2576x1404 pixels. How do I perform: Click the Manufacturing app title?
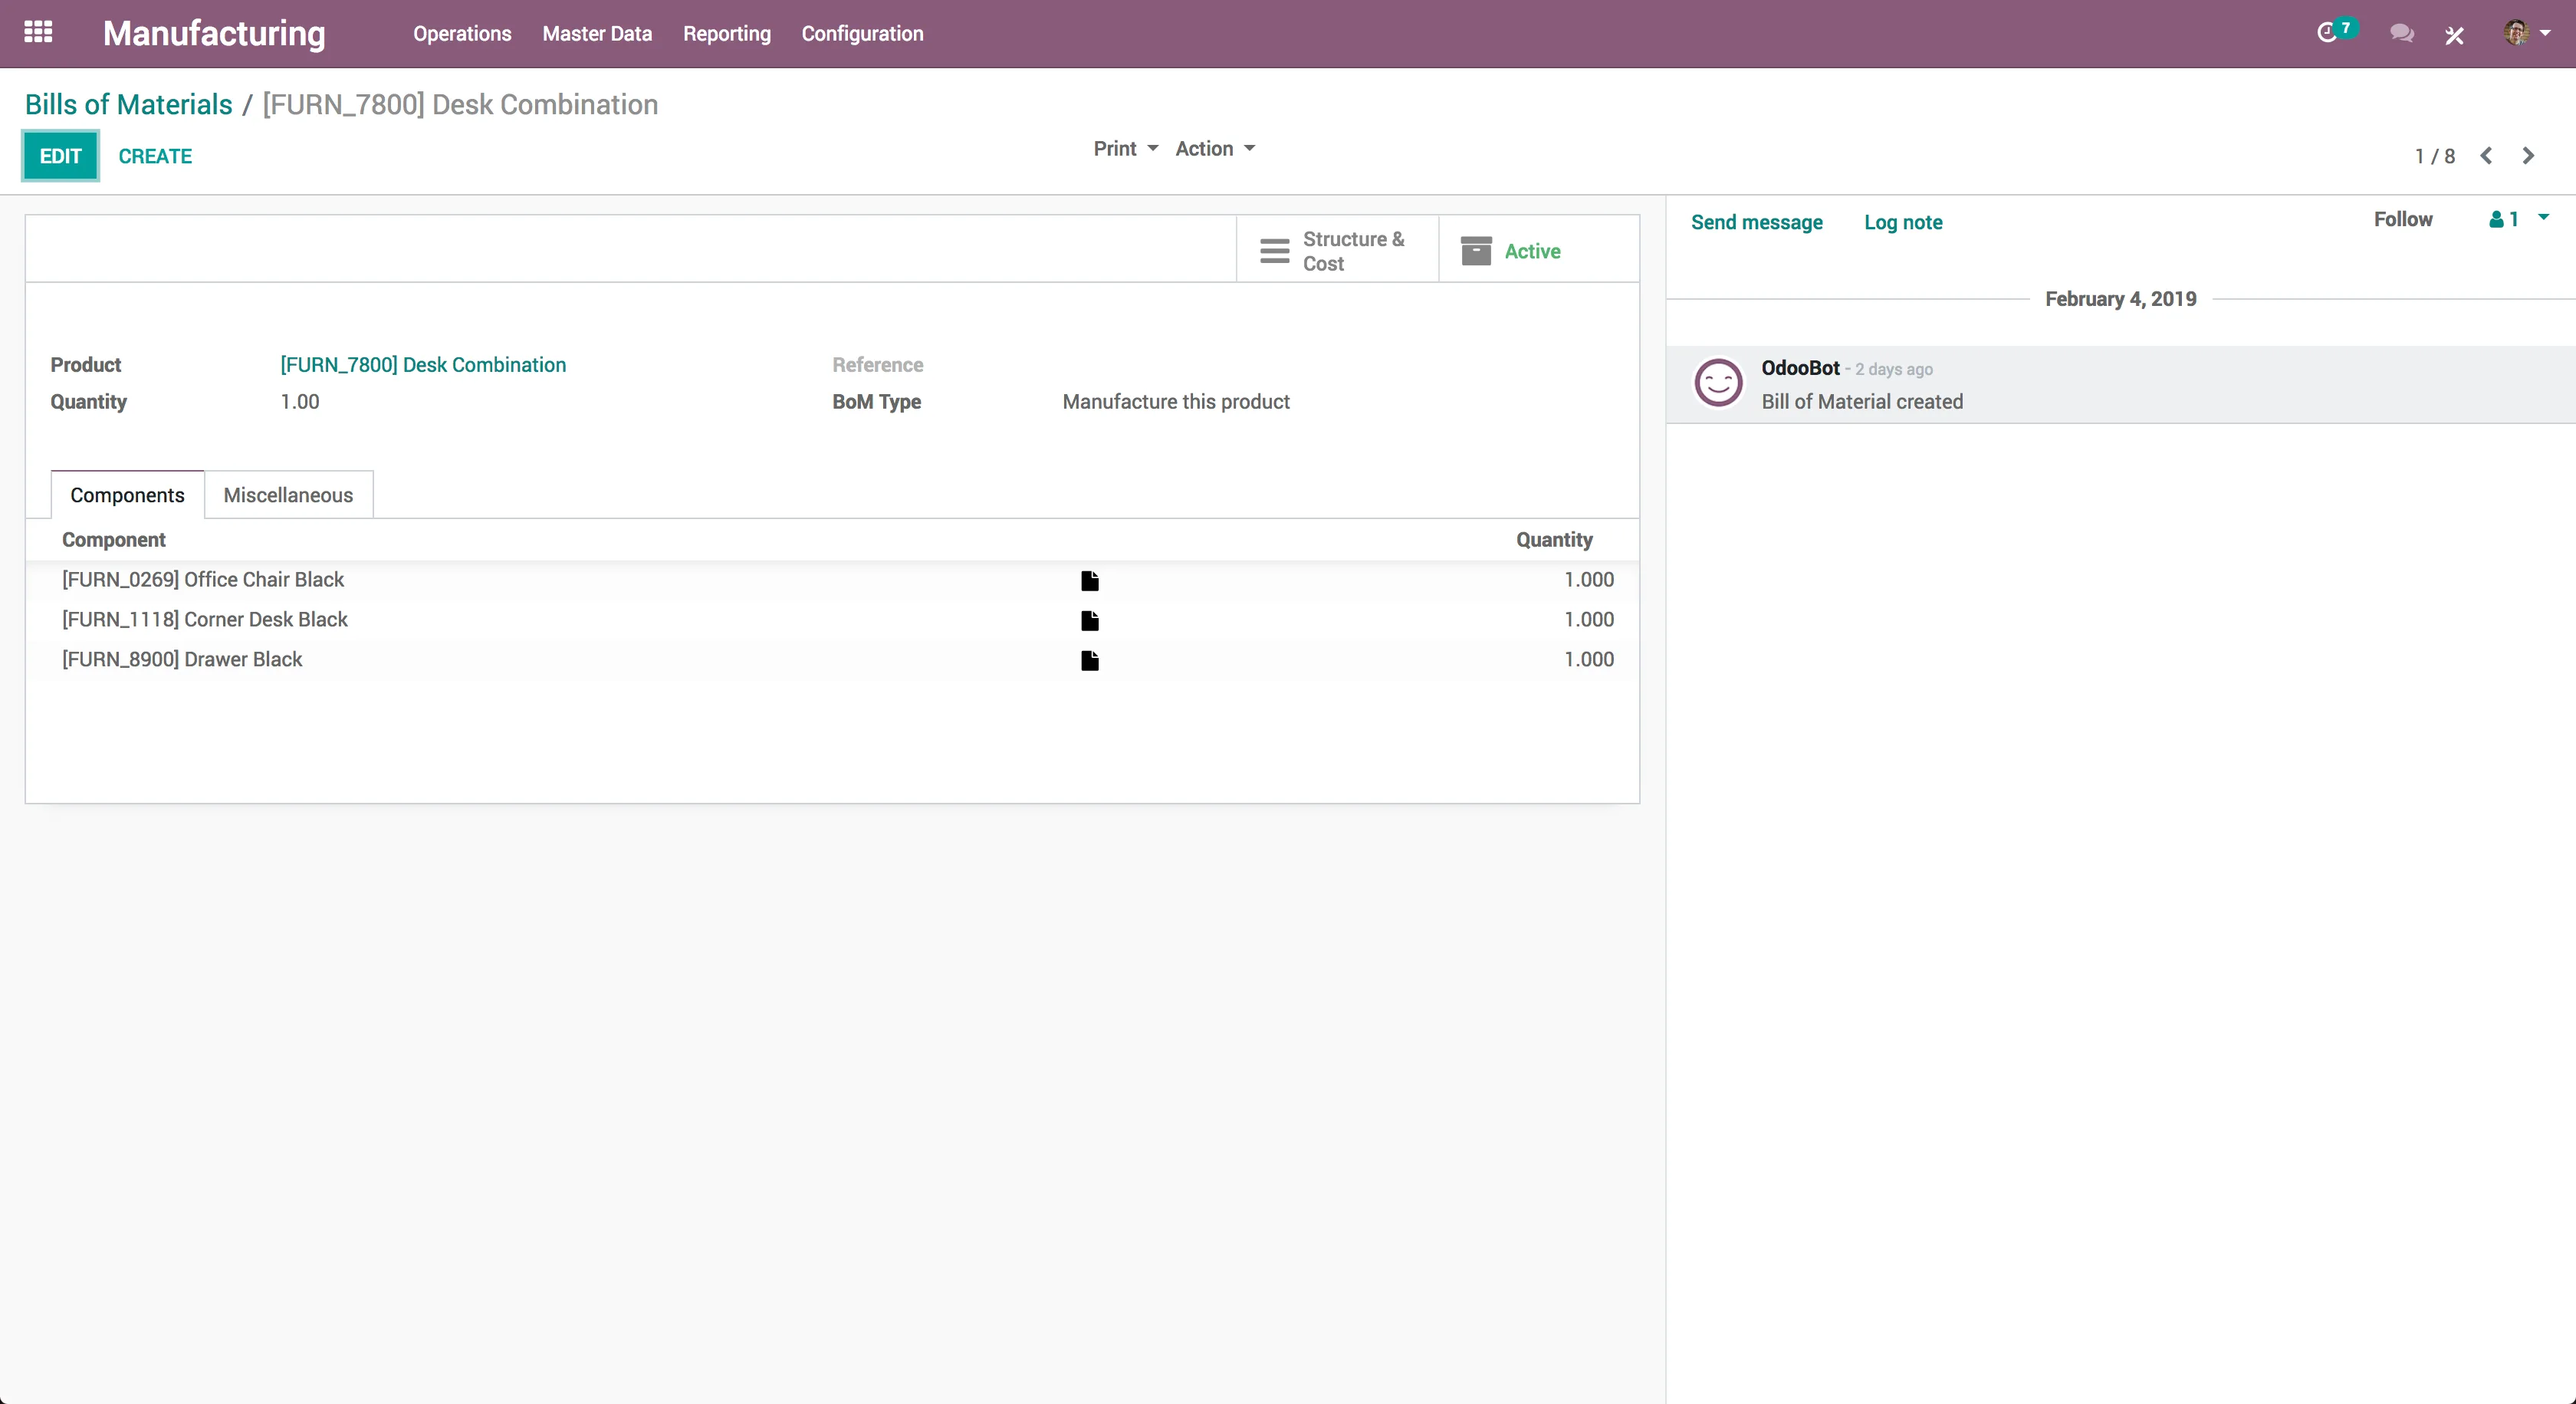214,33
